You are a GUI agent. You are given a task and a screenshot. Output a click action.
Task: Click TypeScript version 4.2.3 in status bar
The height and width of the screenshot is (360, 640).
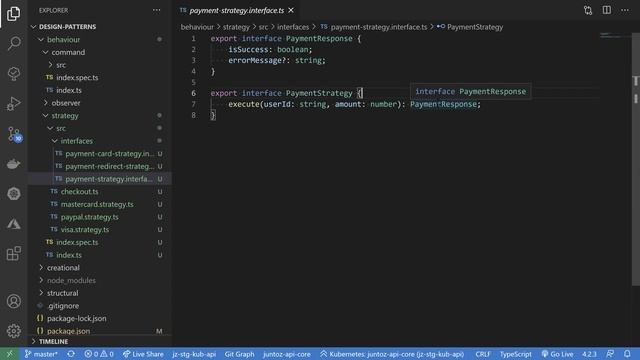coord(589,354)
